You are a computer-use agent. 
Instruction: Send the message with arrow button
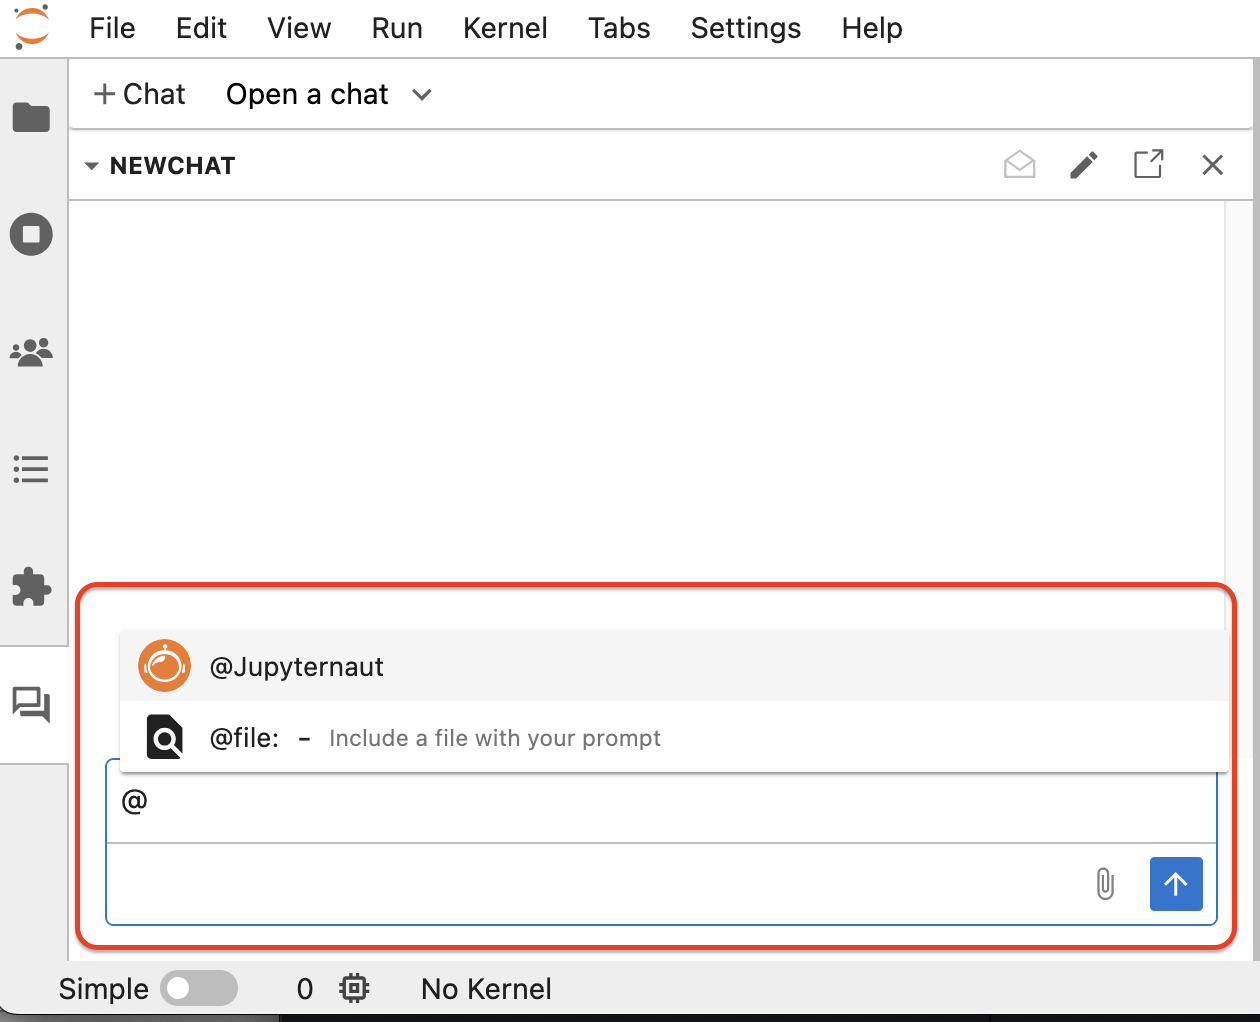[x=1176, y=884]
